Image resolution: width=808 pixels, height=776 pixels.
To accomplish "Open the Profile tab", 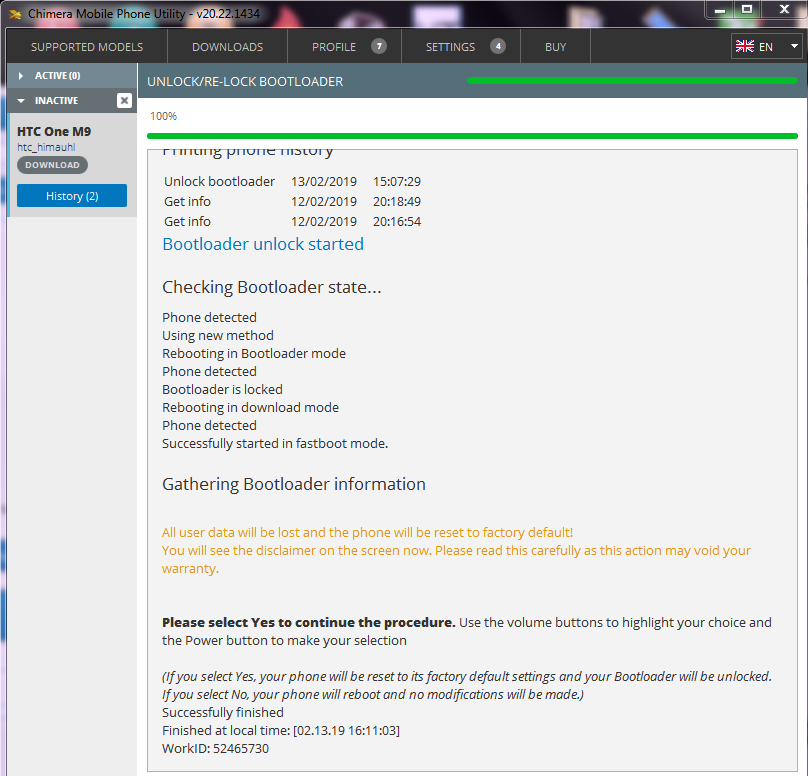I will click(x=344, y=47).
